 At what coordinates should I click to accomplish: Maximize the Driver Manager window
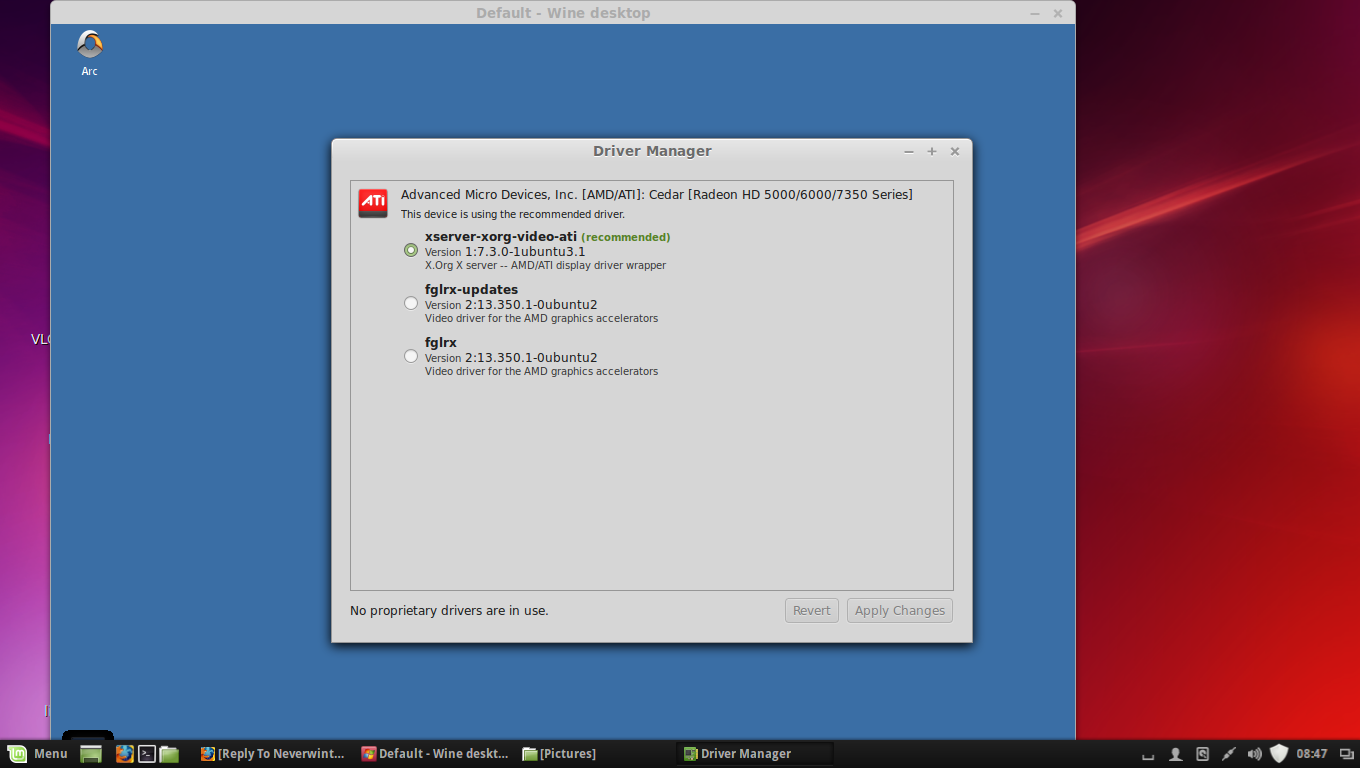tap(932, 152)
